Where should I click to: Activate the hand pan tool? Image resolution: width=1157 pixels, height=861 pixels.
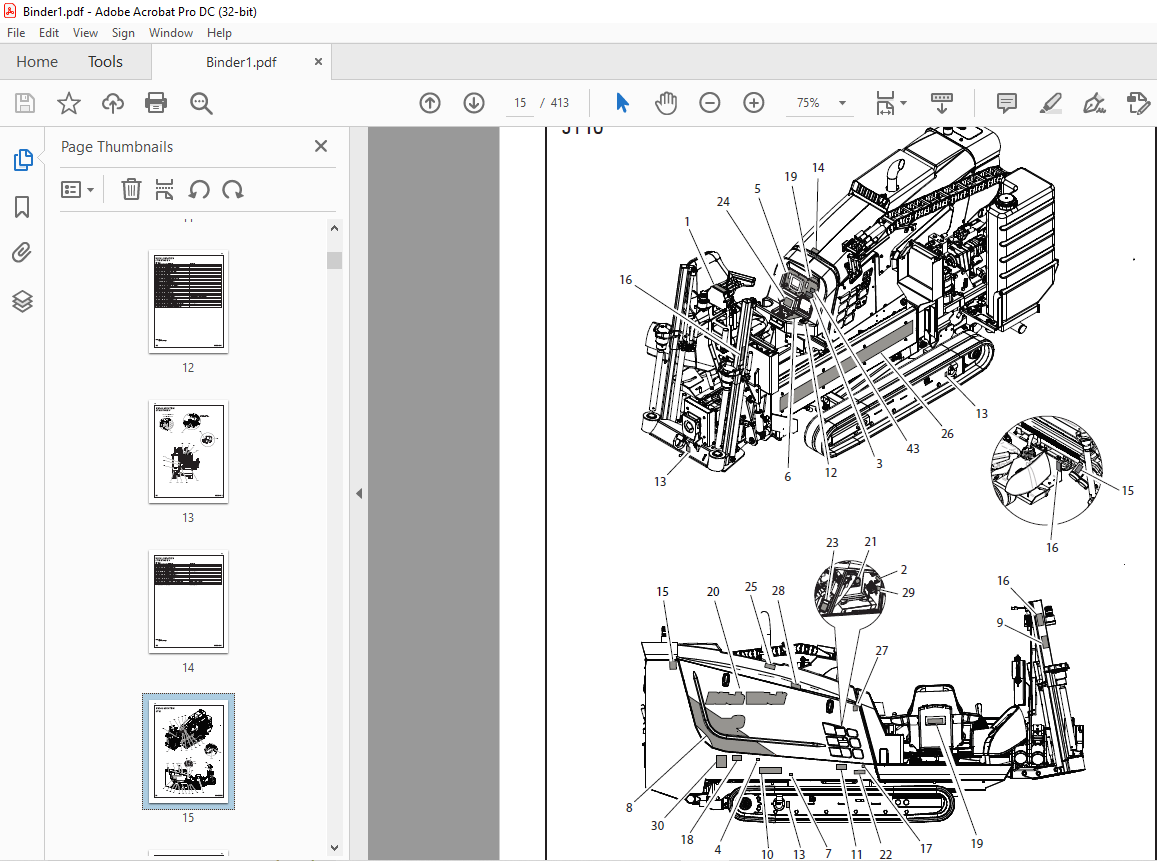[x=666, y=103]
